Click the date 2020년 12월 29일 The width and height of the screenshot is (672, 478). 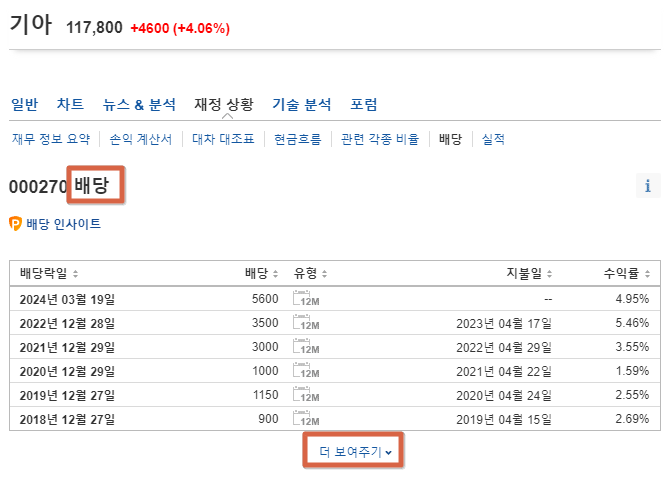(67, 371)
